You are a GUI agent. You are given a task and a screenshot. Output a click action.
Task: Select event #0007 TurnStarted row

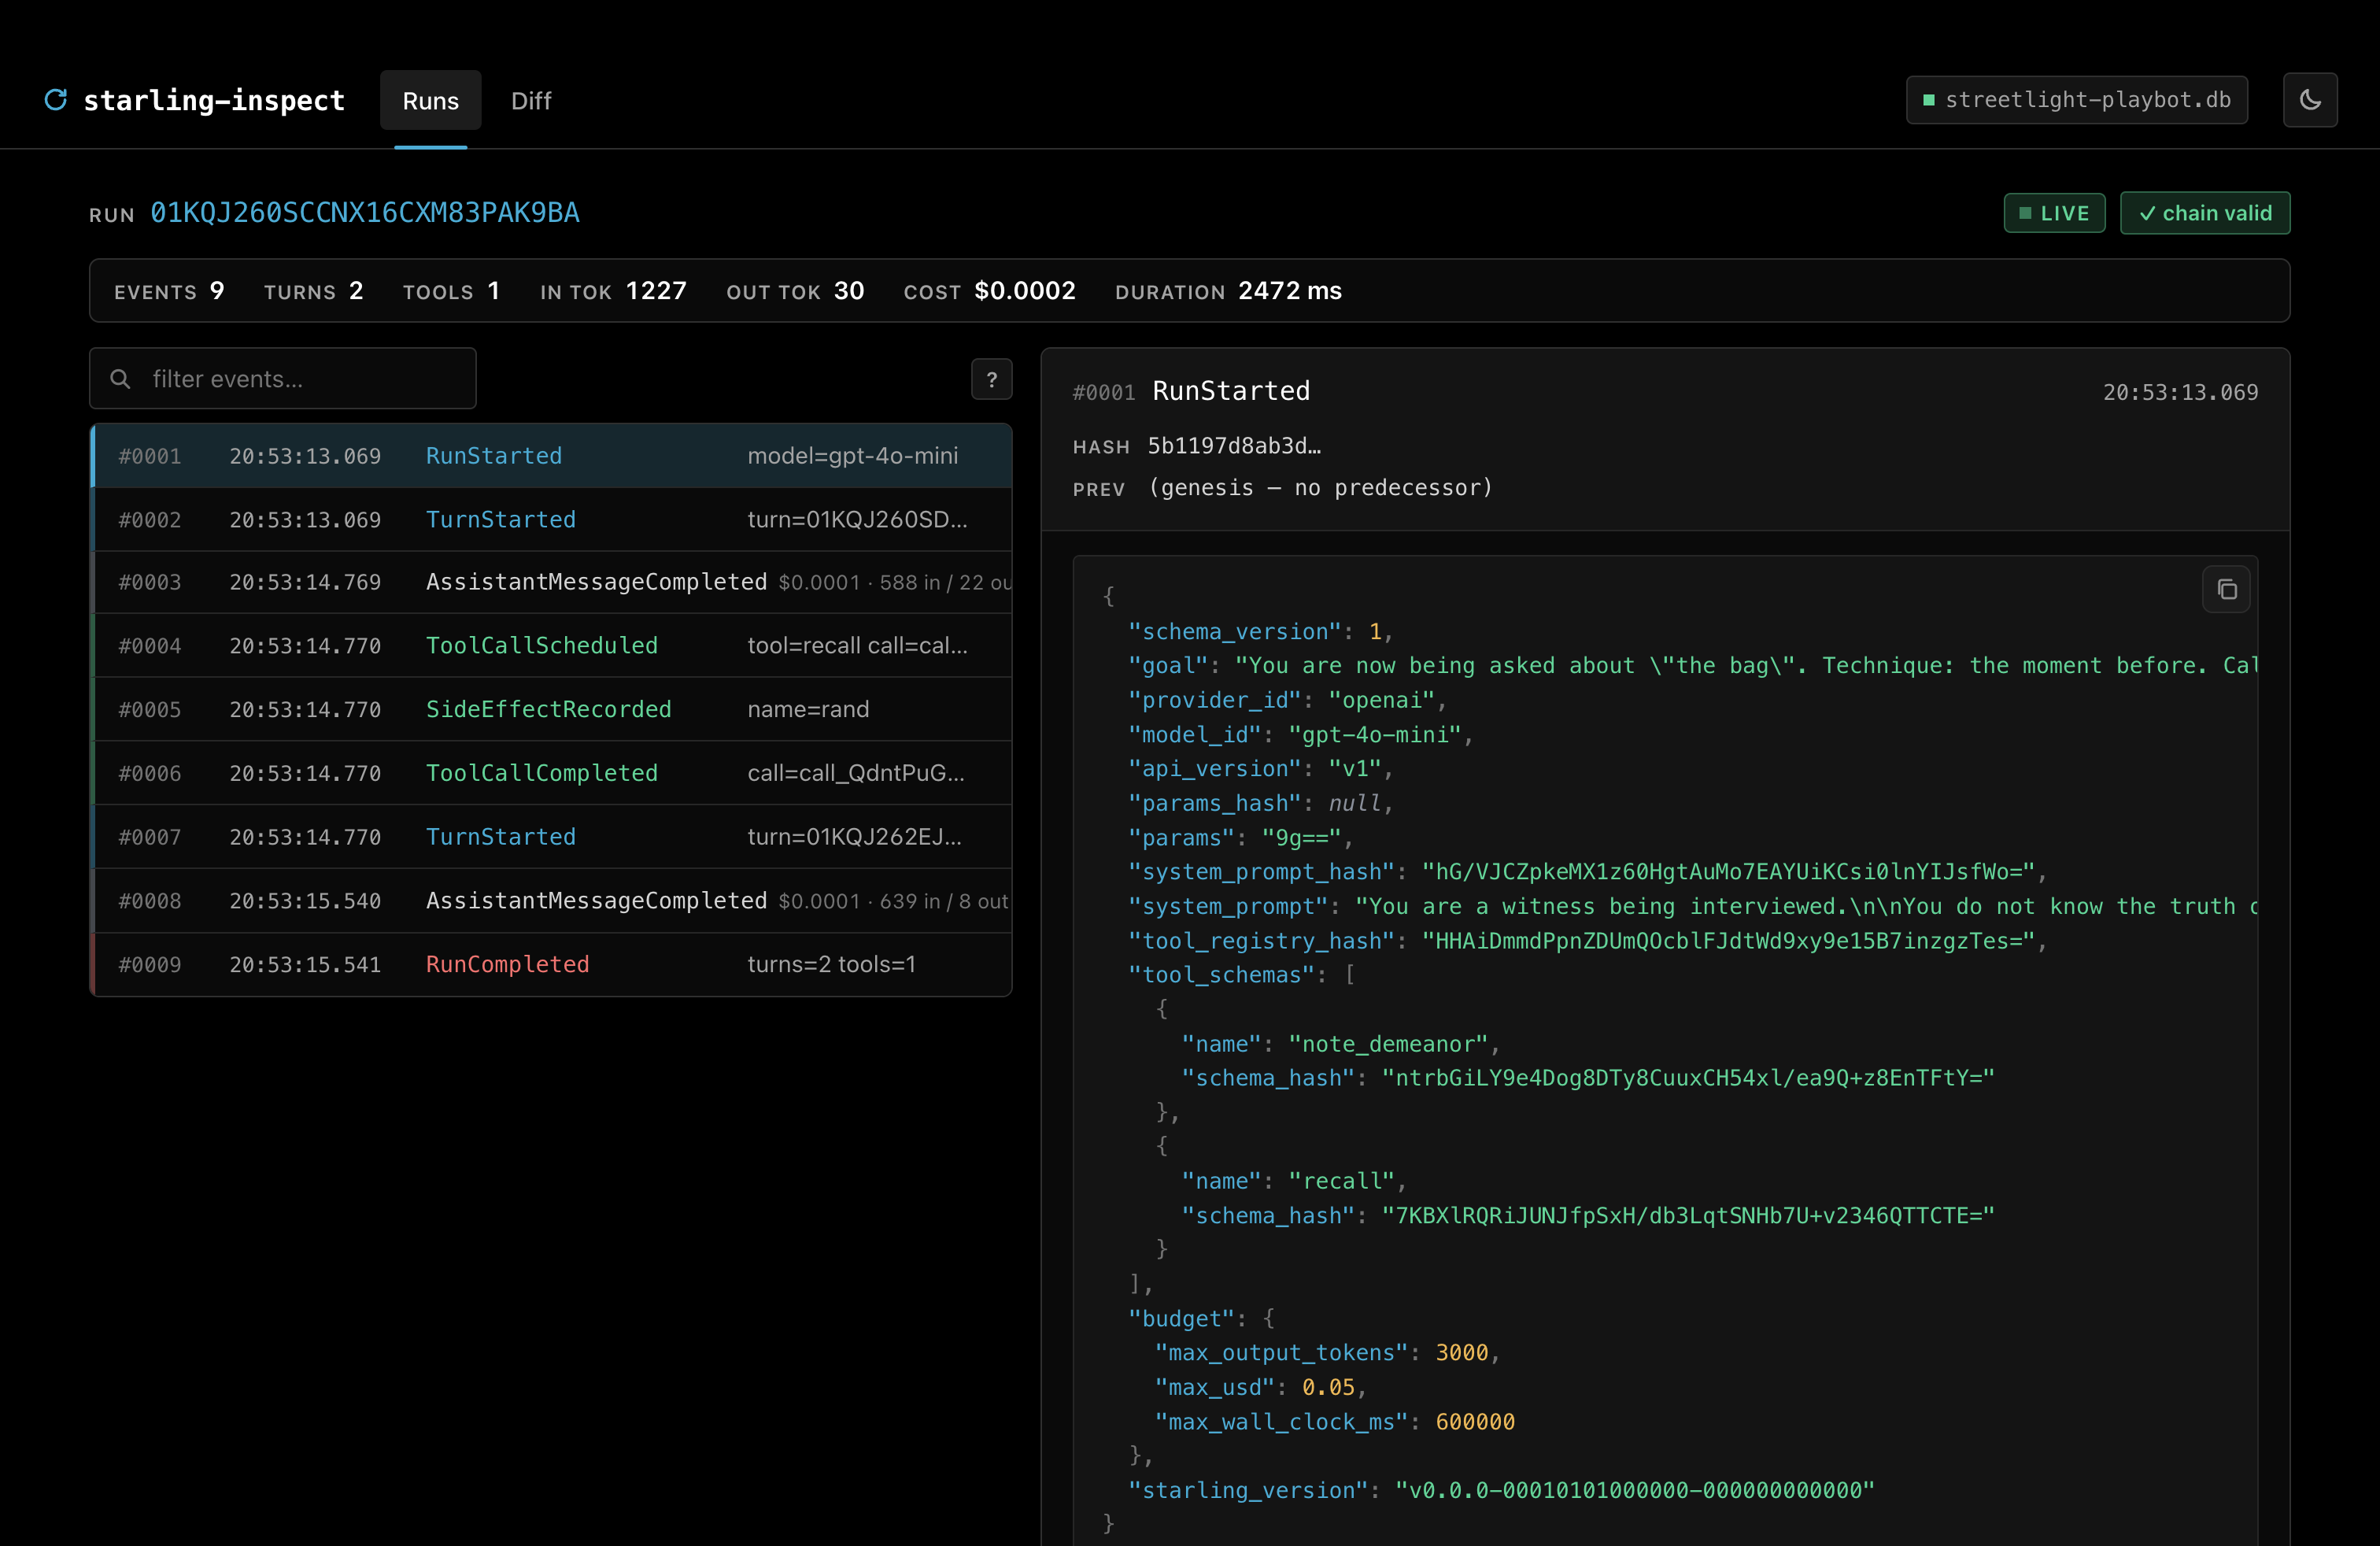pos(551,837)
